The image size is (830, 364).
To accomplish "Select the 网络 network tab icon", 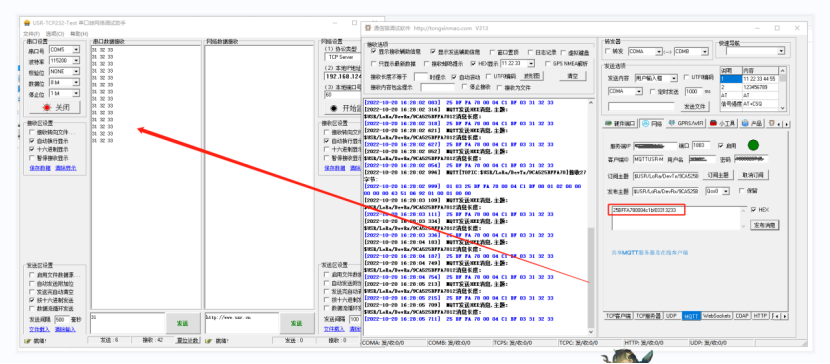I will pyautogui.click(x=652, y=123).
